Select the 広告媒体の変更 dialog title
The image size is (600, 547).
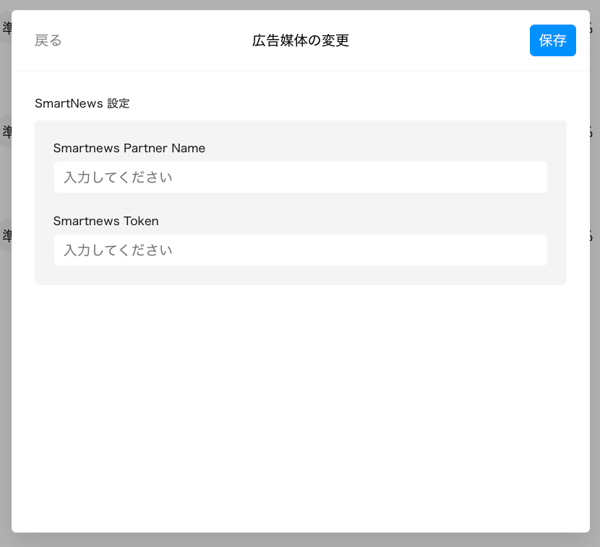300,41
